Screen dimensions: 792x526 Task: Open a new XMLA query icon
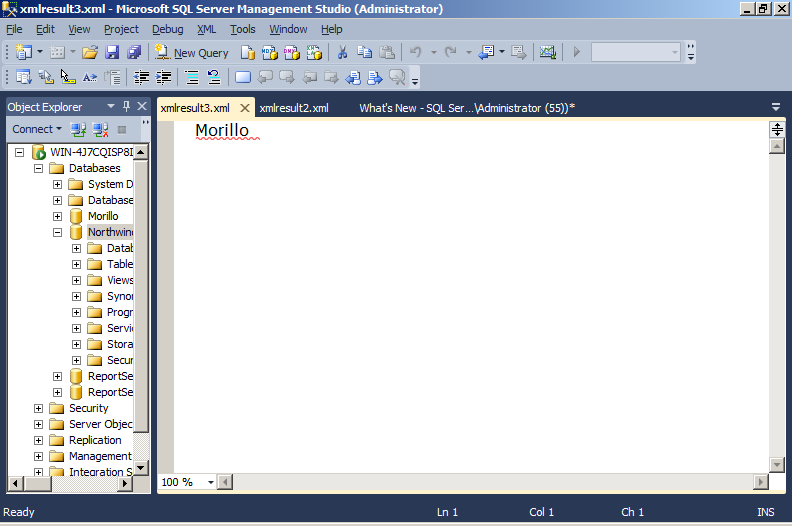point(314,52)
